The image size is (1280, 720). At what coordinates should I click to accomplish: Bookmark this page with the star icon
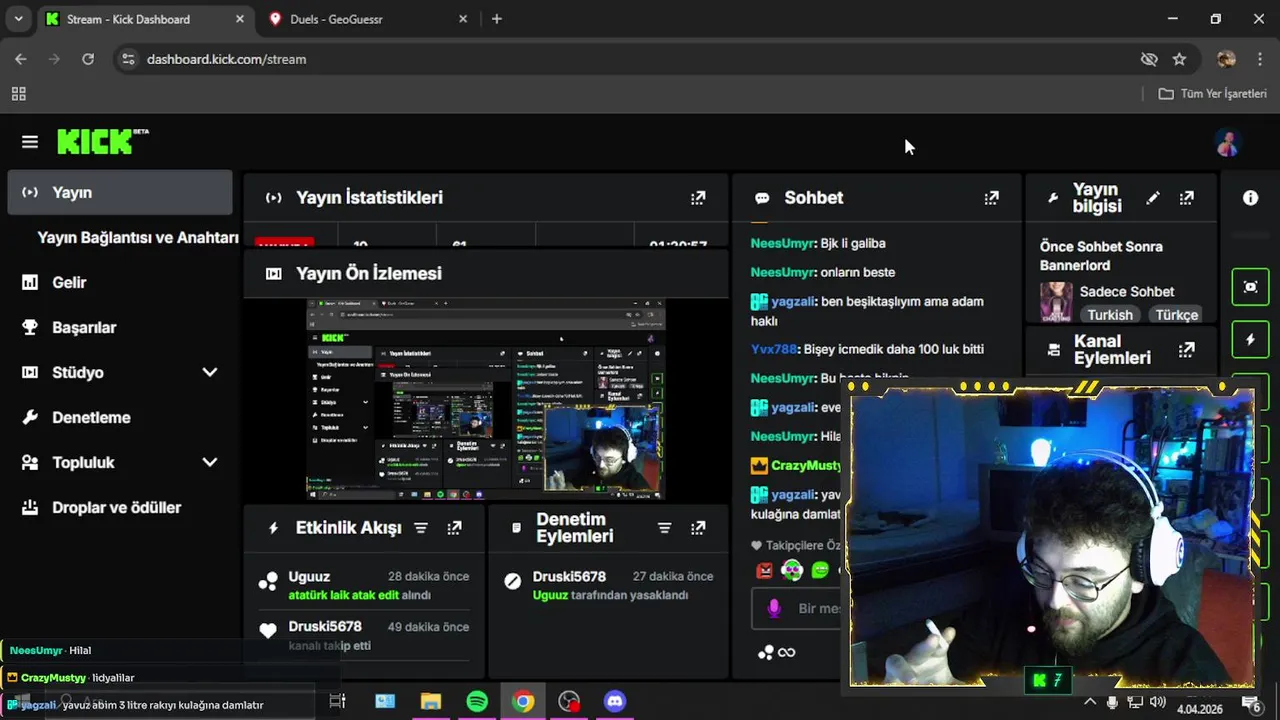(x=1179, y=59)
